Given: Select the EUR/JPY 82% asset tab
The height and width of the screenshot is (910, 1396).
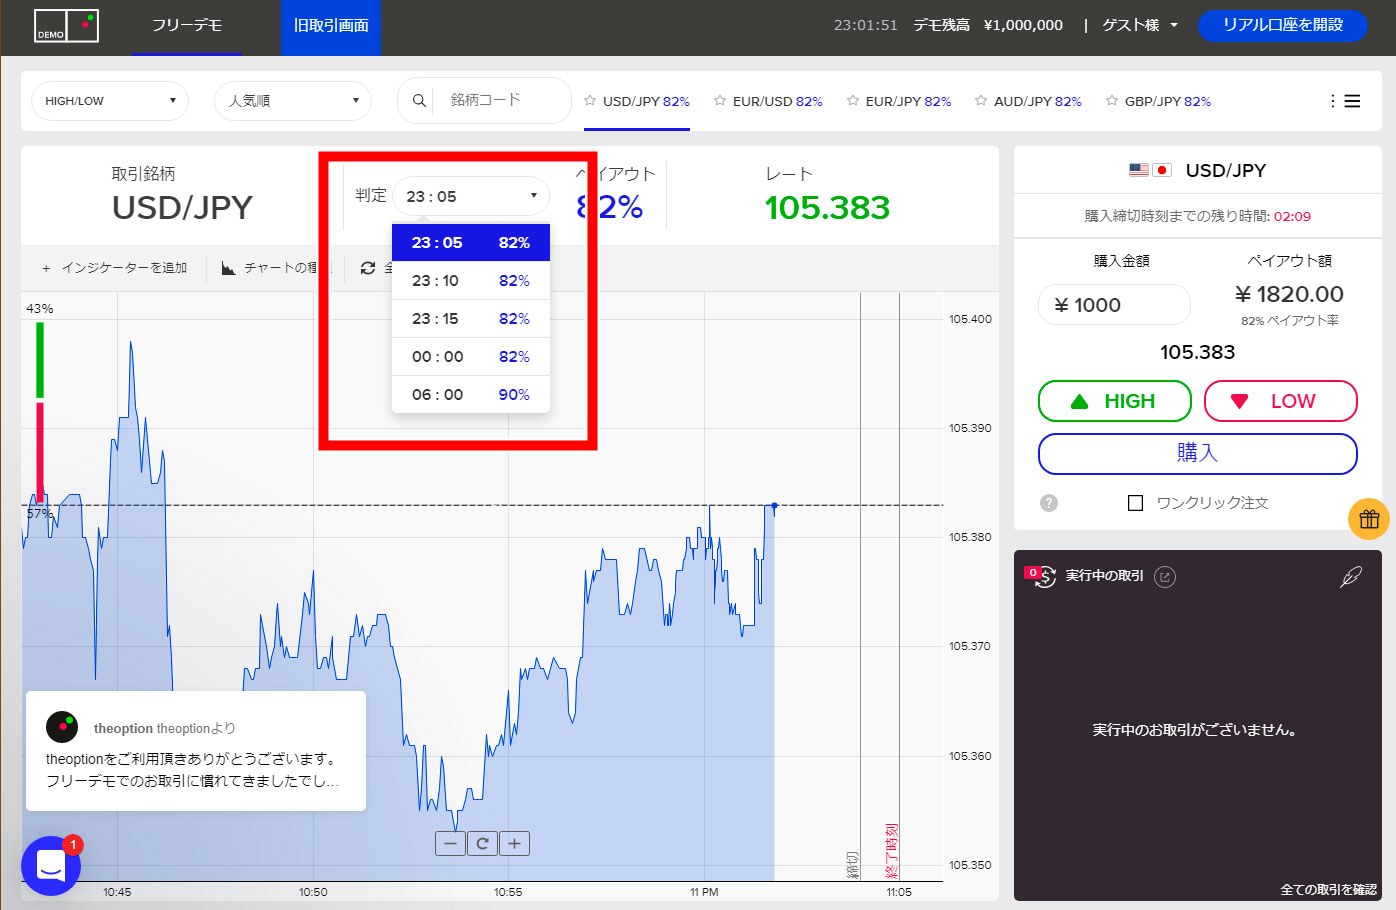Looking at the screenshot, I should pyautogui.click(x=908, y=101).
